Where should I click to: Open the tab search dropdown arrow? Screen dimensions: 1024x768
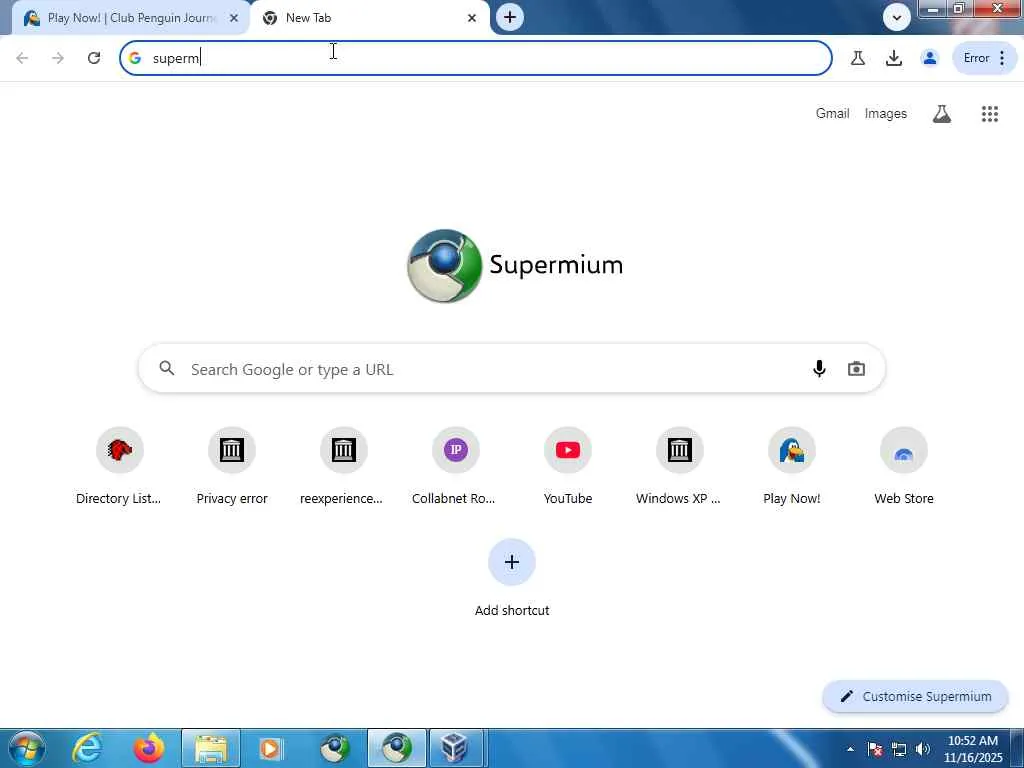coord(897,18)
